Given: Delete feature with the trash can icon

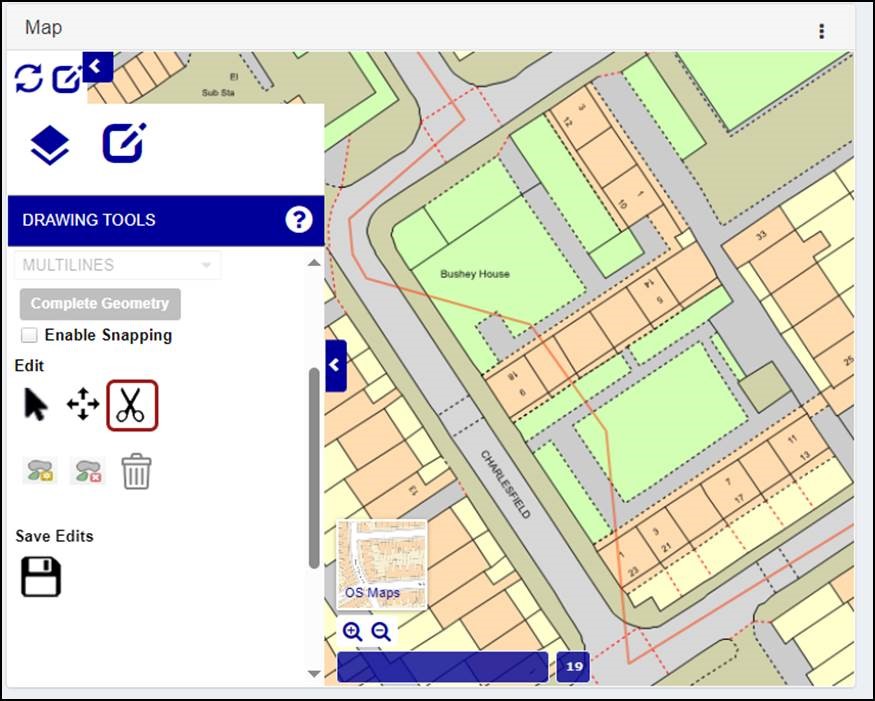Looking at the screenshot, I should (137, 472).
